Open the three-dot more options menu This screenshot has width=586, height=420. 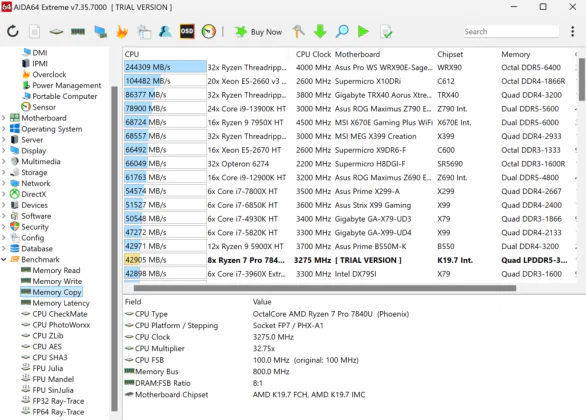point(572,31)
